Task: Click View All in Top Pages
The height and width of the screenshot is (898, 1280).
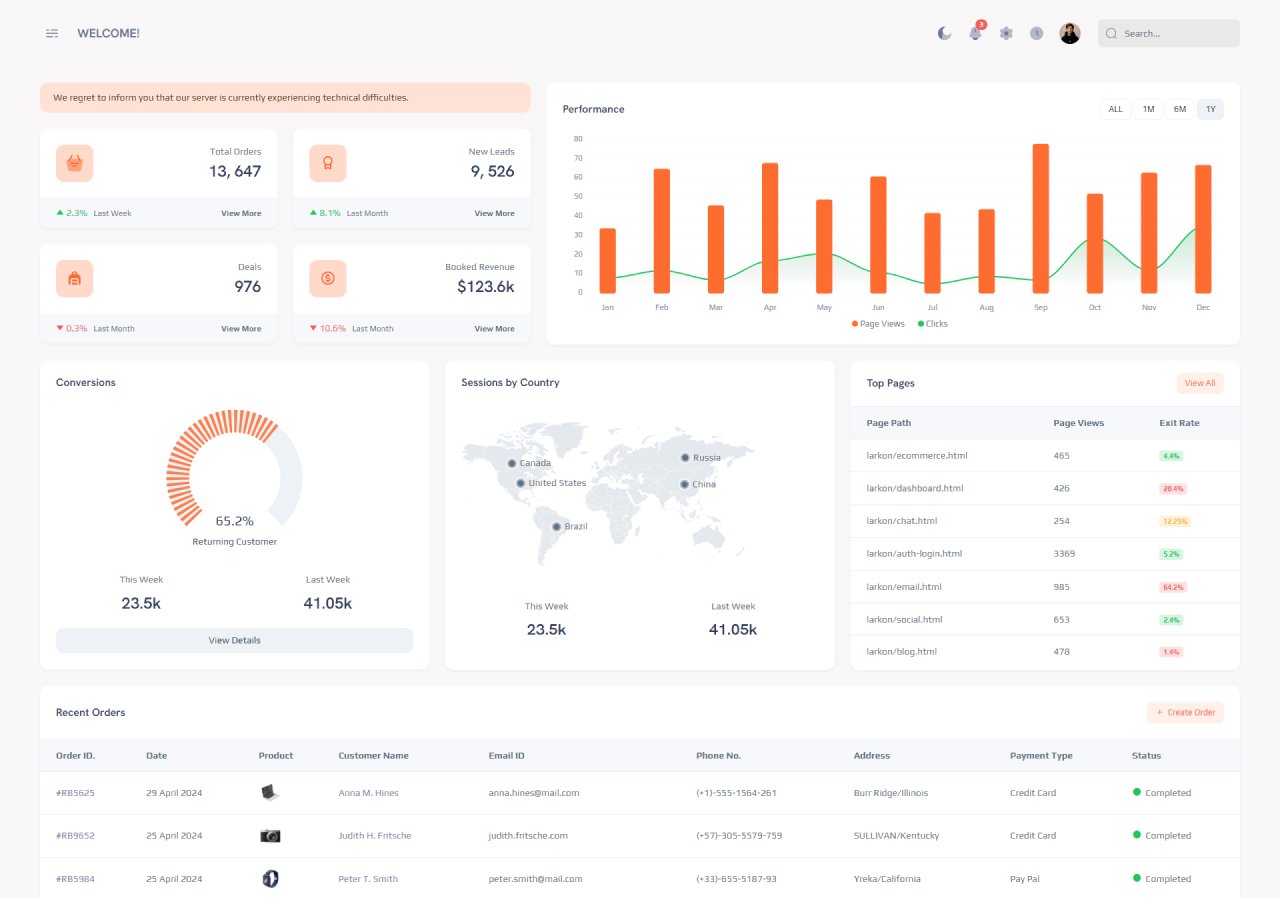Action: click(1200, 383)
